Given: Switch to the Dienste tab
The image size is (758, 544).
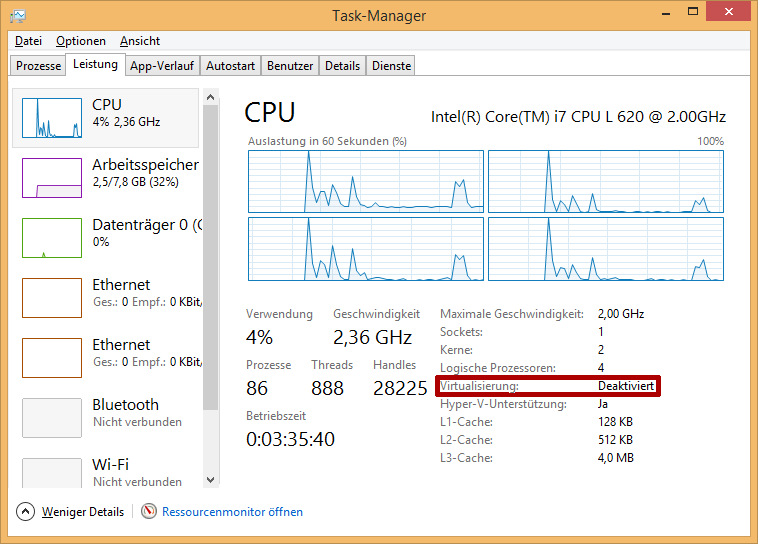Looking at the screenshot, I should click(391, 66).
